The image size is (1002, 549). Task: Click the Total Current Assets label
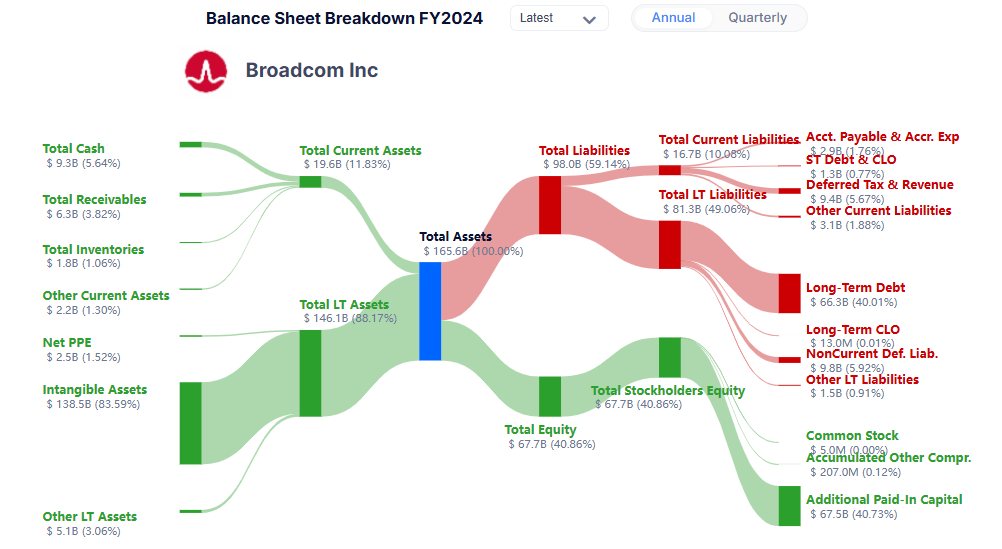coord(360,150)
